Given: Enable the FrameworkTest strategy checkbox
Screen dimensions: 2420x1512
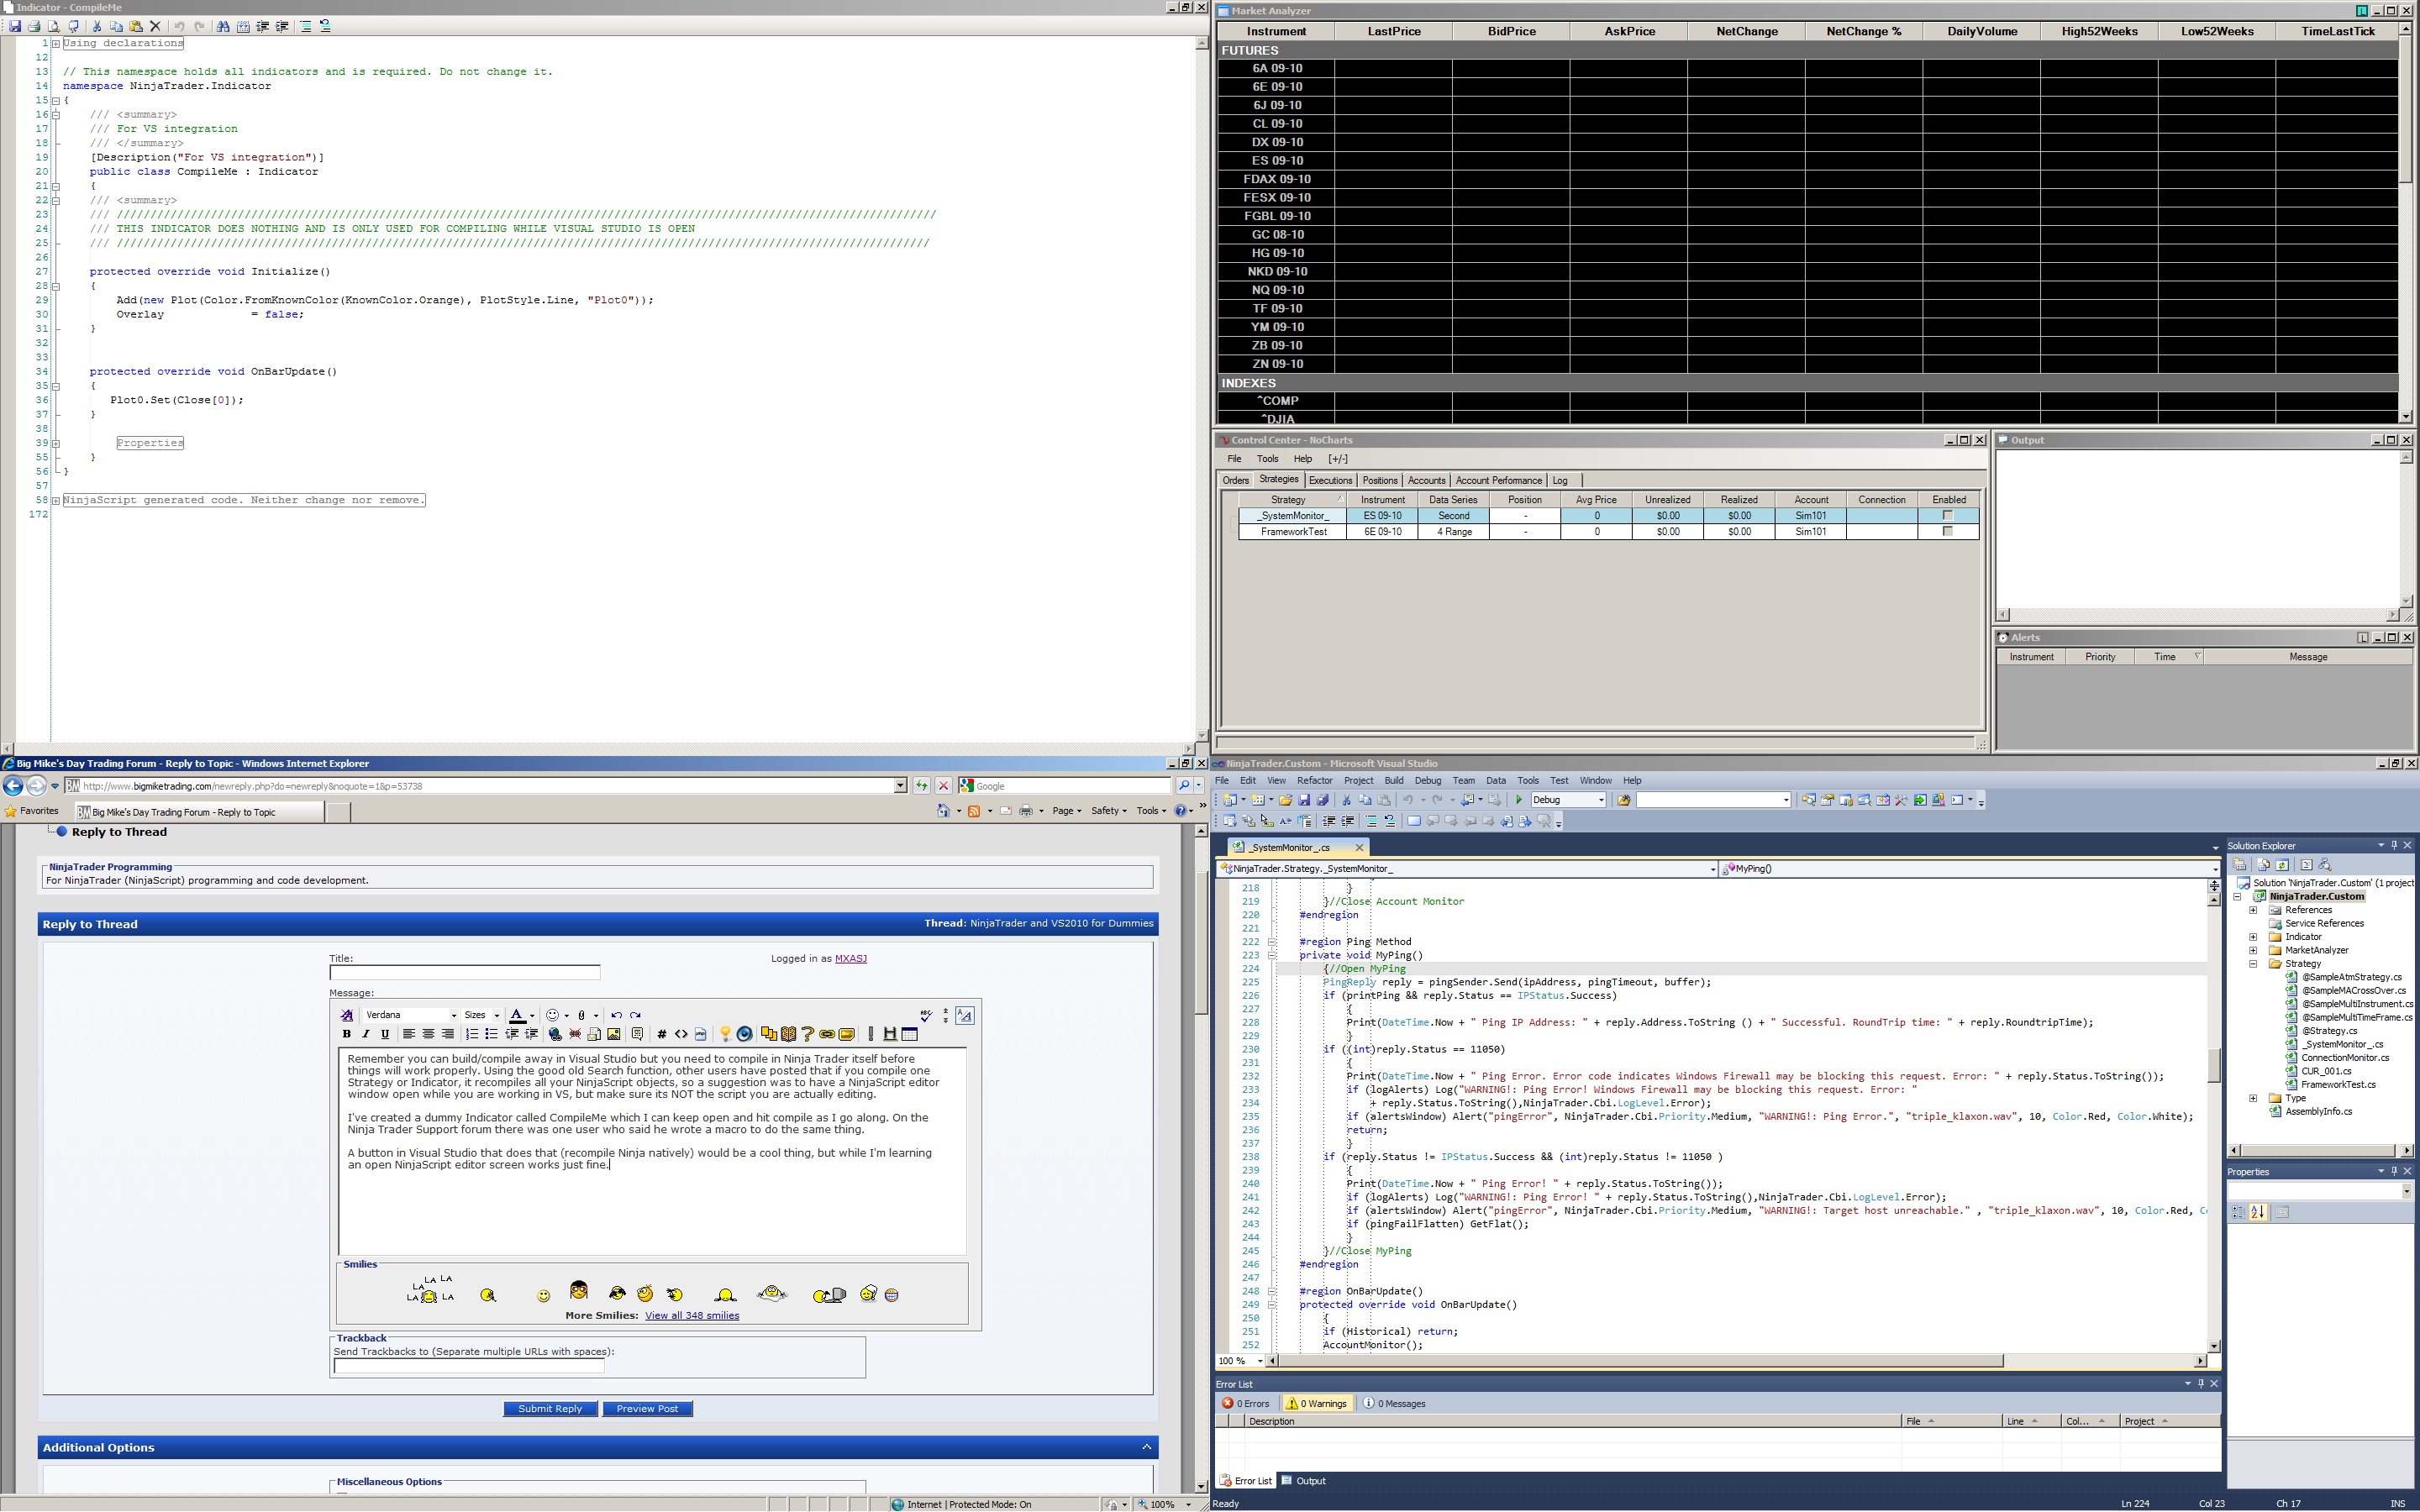Looking at the screenshot, I should [1947, 532].
